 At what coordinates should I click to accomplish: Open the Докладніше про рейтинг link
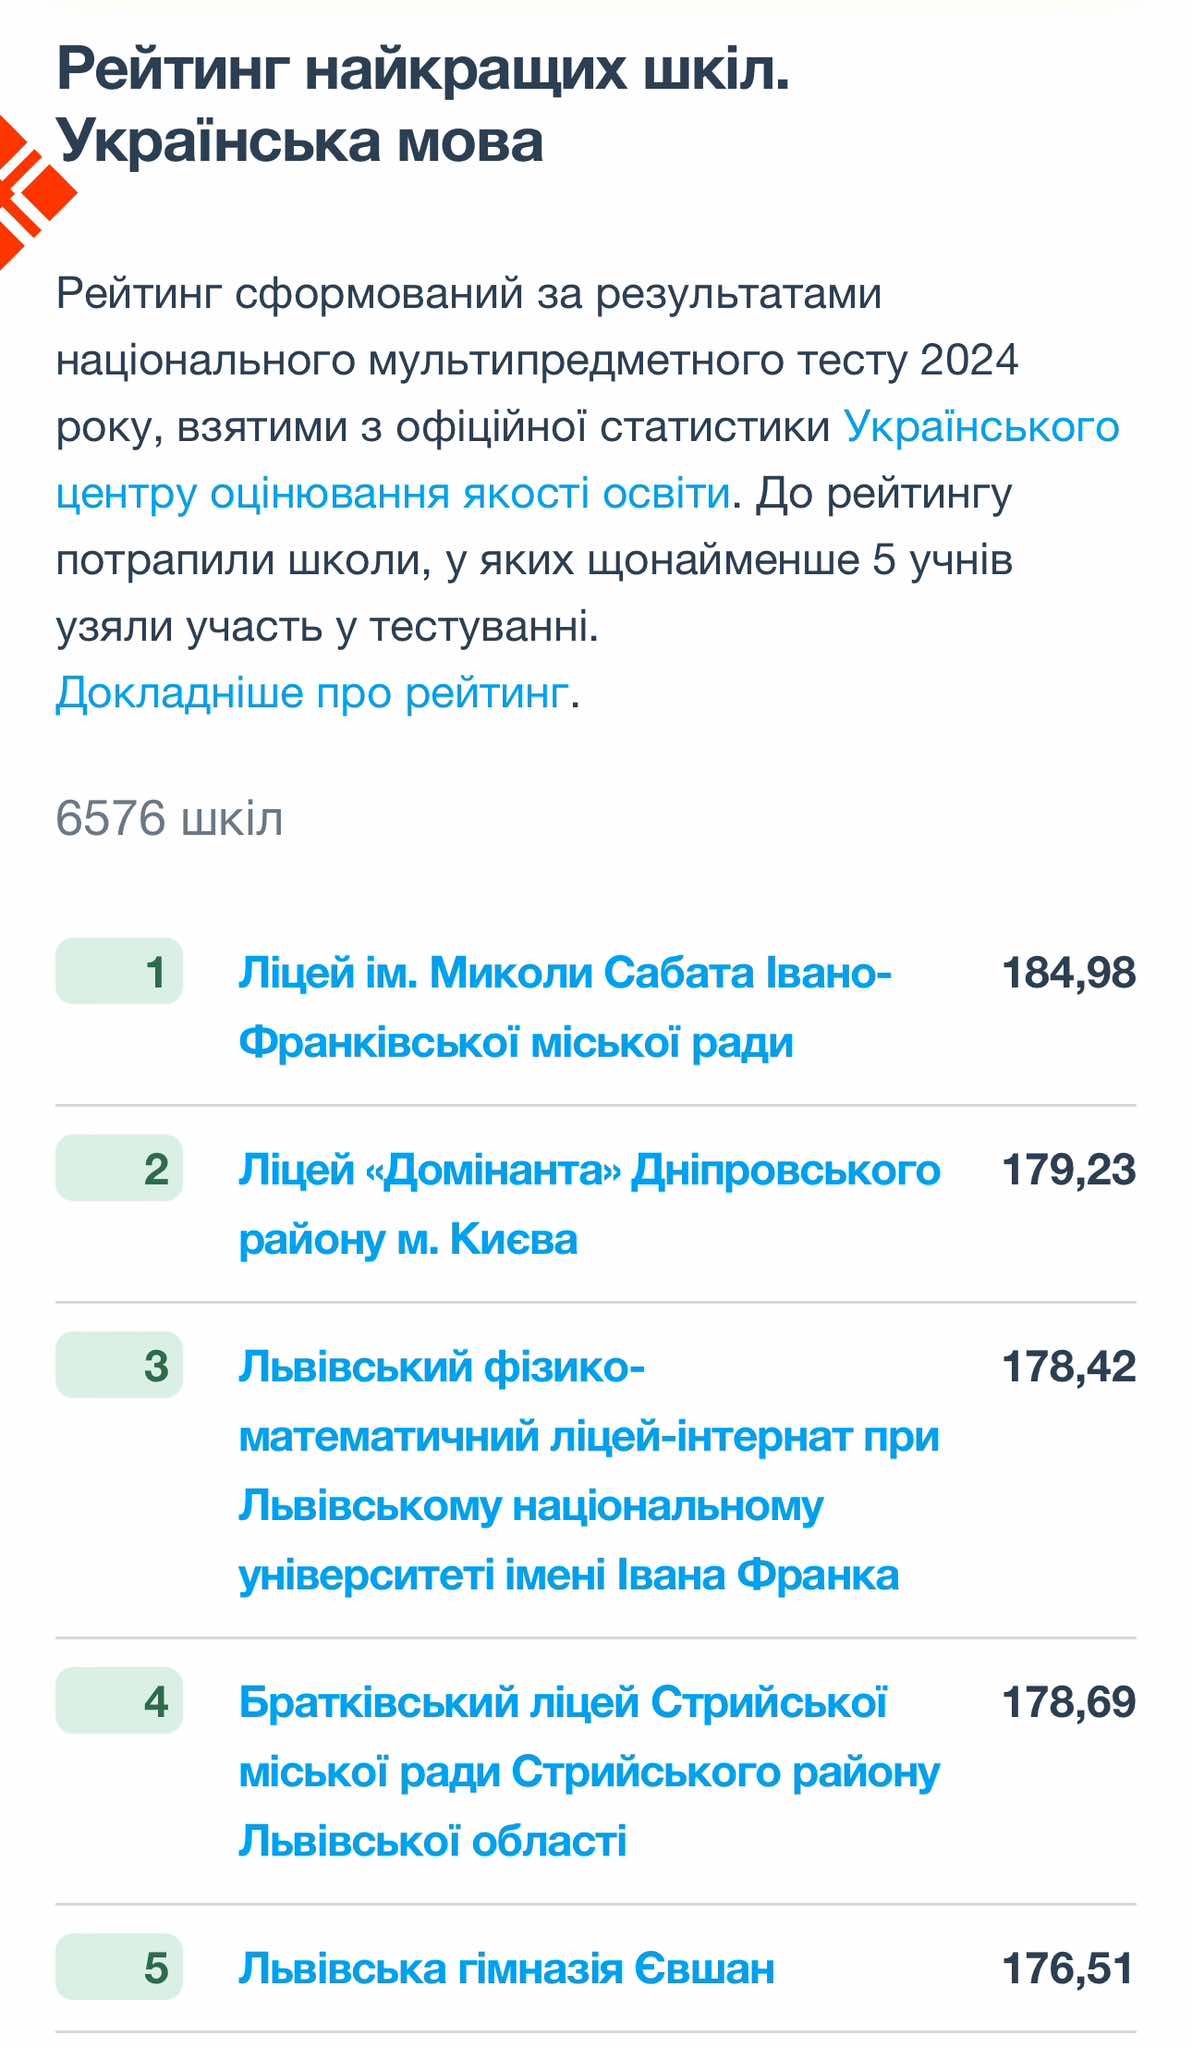[x=312, y=692]
